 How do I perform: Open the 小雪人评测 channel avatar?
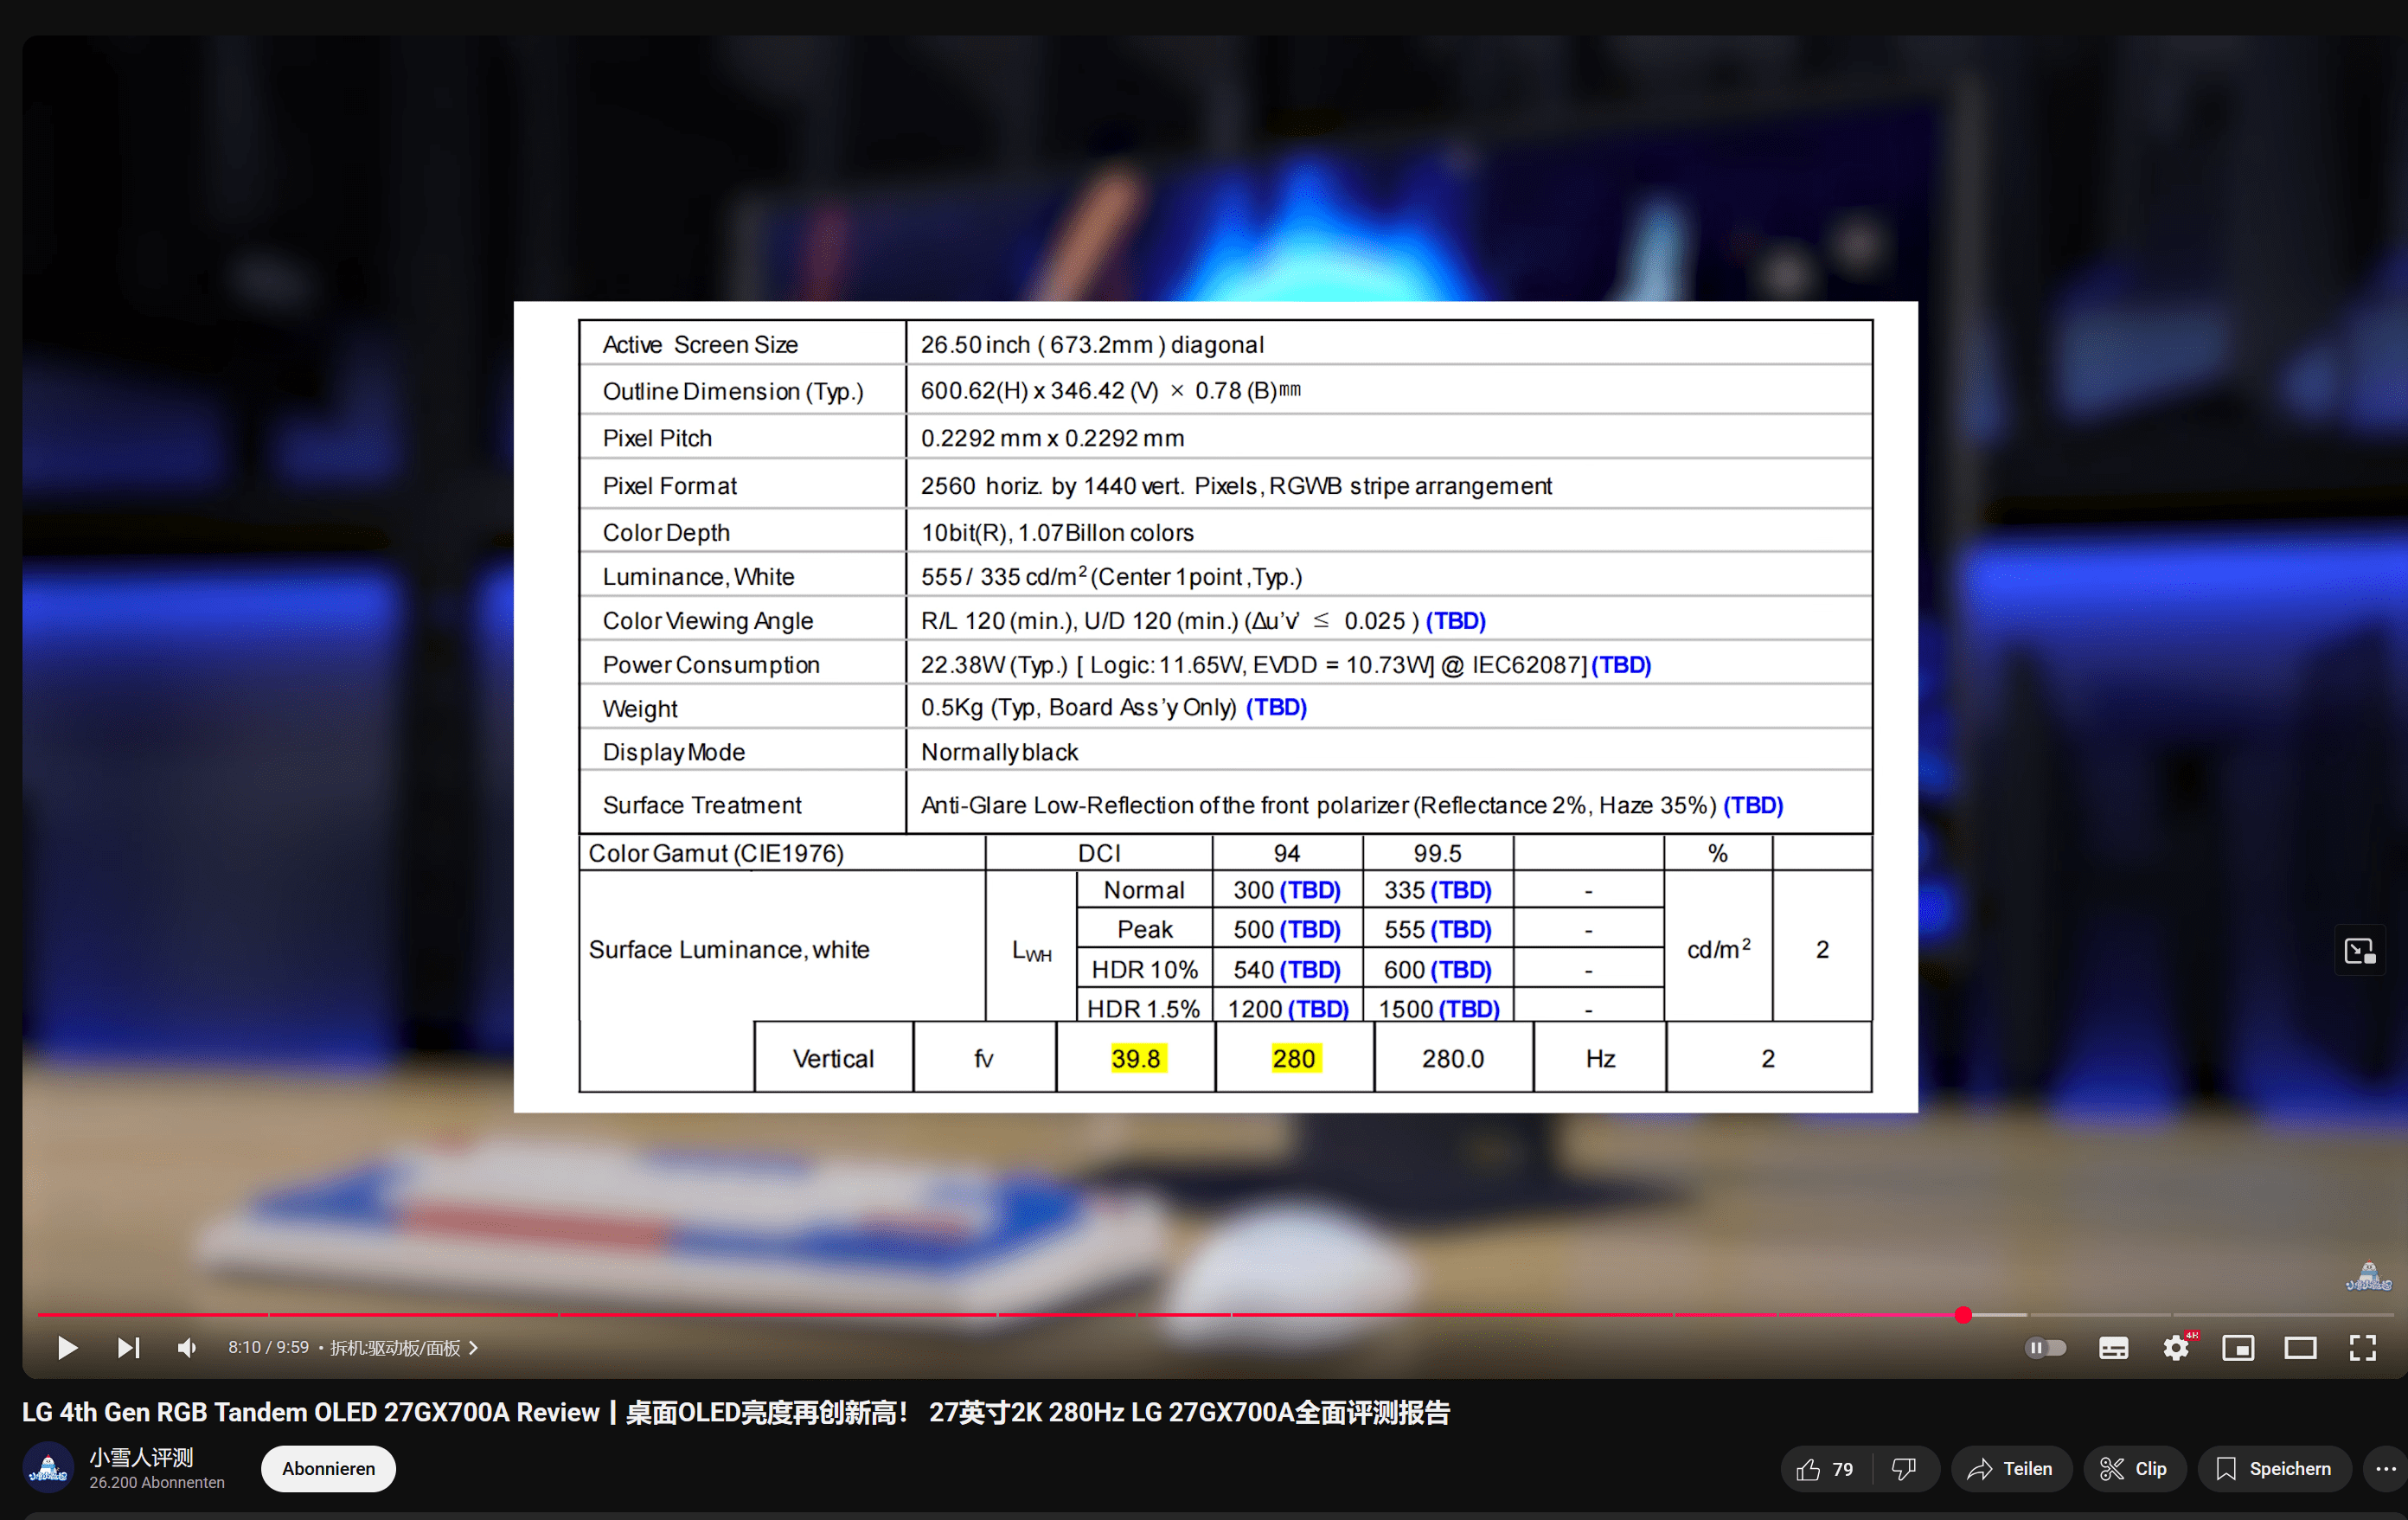click(48, 1467)
